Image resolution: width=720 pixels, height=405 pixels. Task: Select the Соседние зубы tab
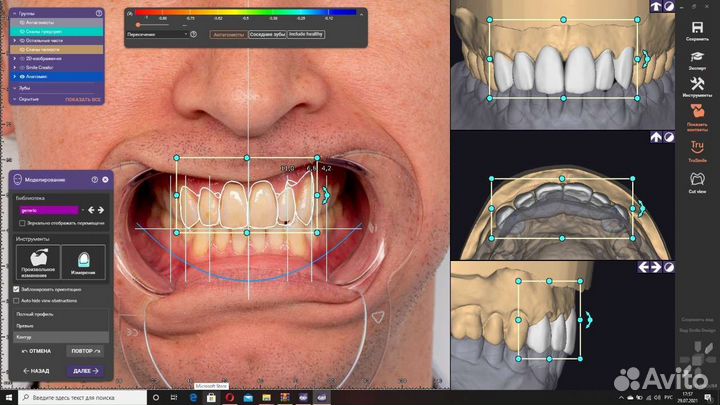(267, 34)
